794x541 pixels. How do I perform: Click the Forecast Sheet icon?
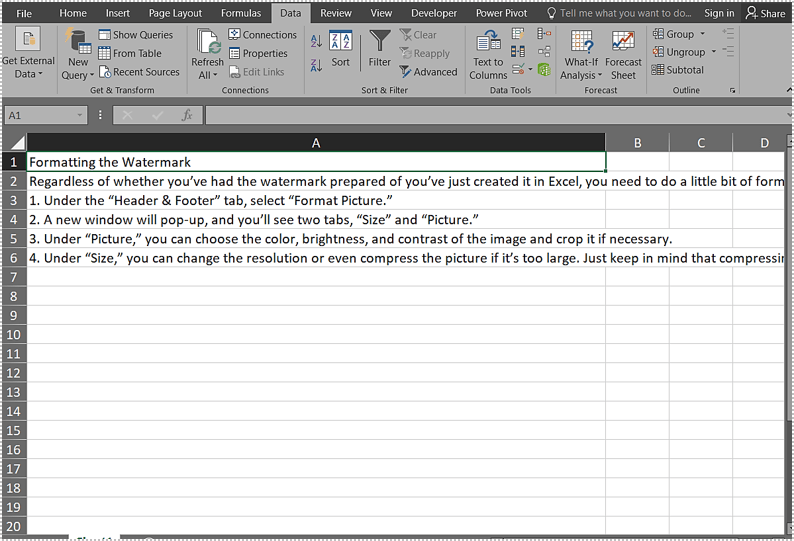[x=623, y=53]
